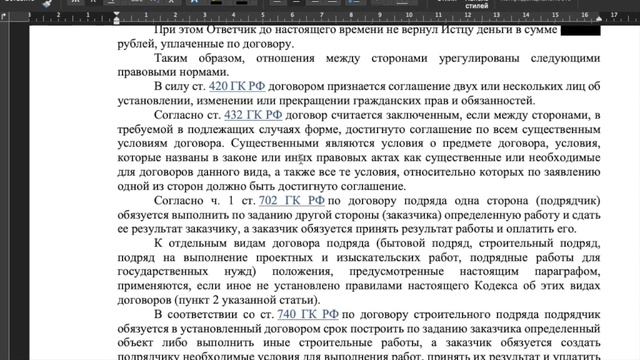Click the words "Таким образом,"
Image resolution: width=640 pixels, height=360 pixels.
tap(199, 58)
